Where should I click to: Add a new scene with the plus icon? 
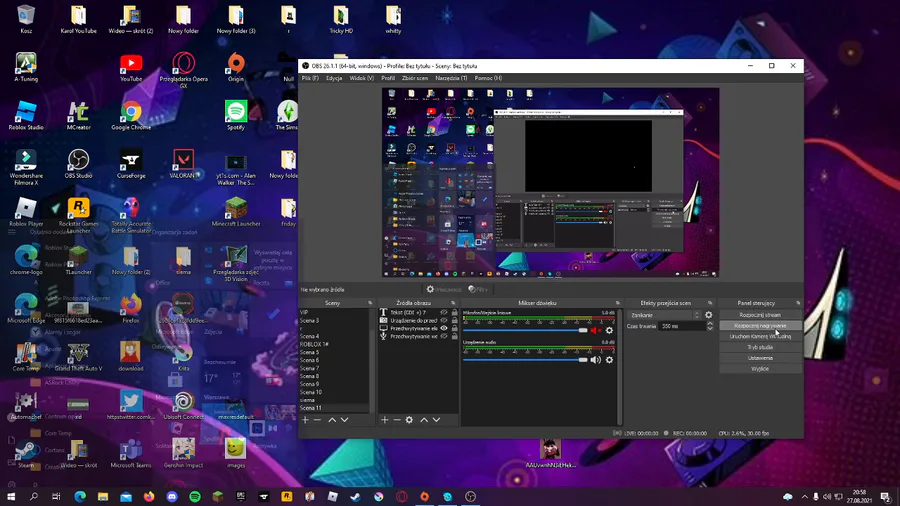coord(306,420)
